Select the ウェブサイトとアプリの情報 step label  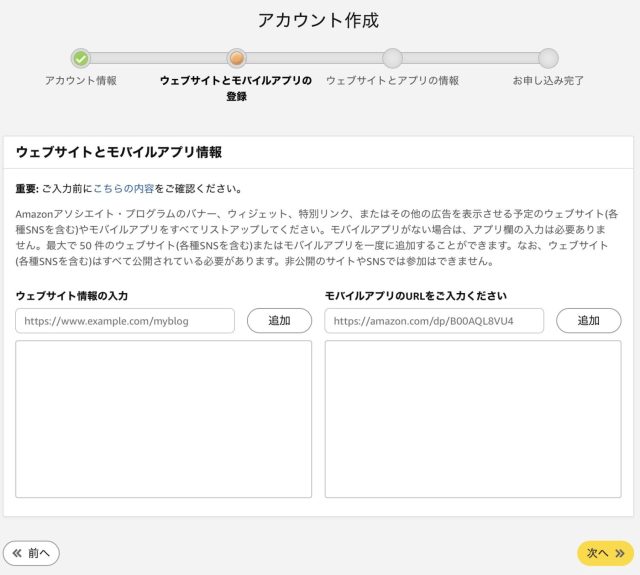click(393, 80)
